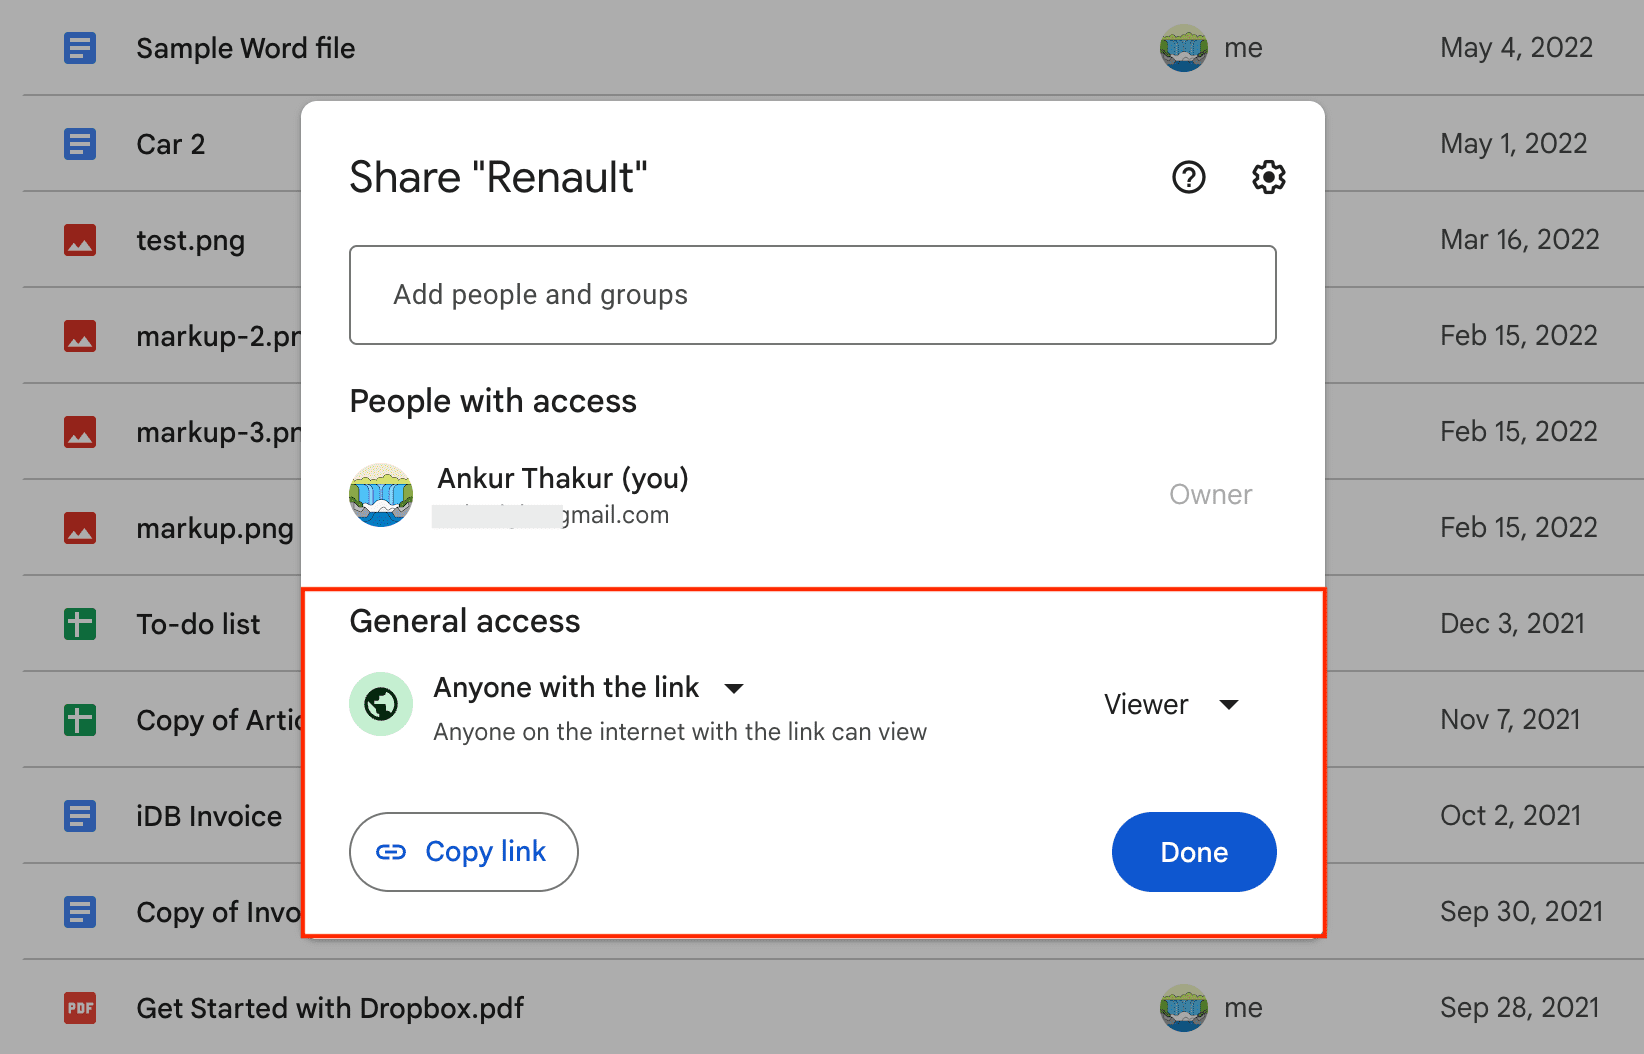Click the markup-3 image file icon
The height and width of the screenshot is (1054, 1644).
[x=80, y=432]
